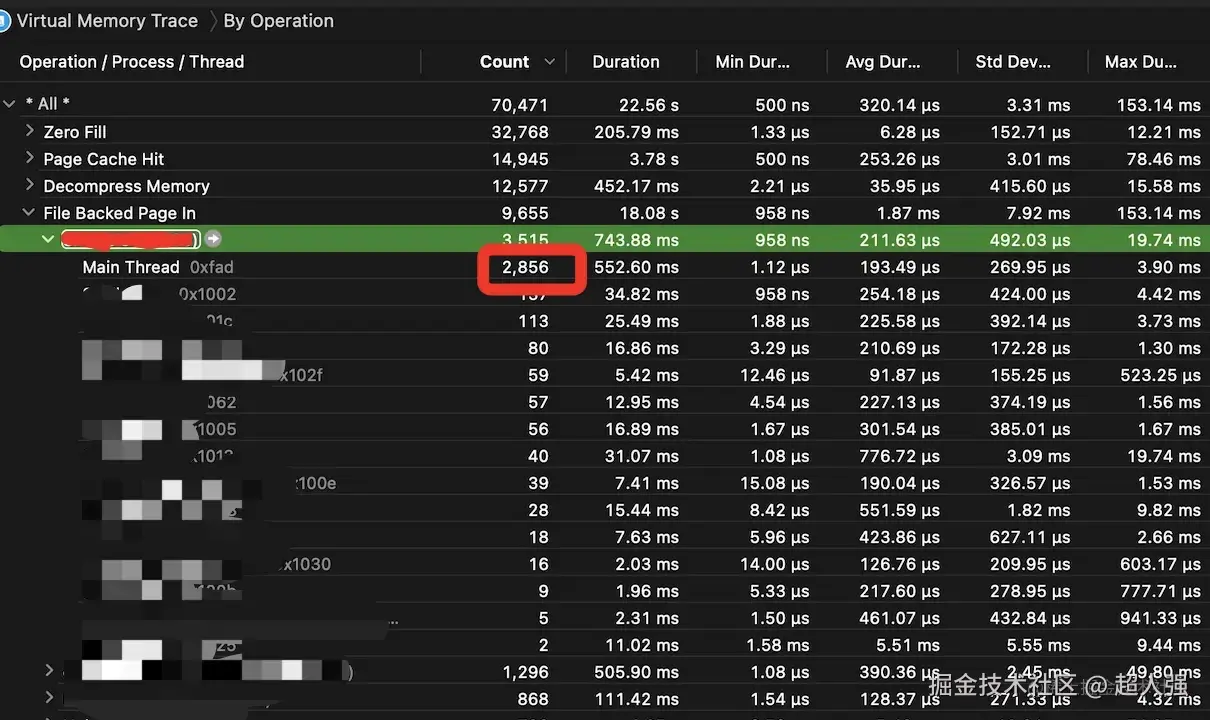Sort by Avg Duration column header

(883, 62)
